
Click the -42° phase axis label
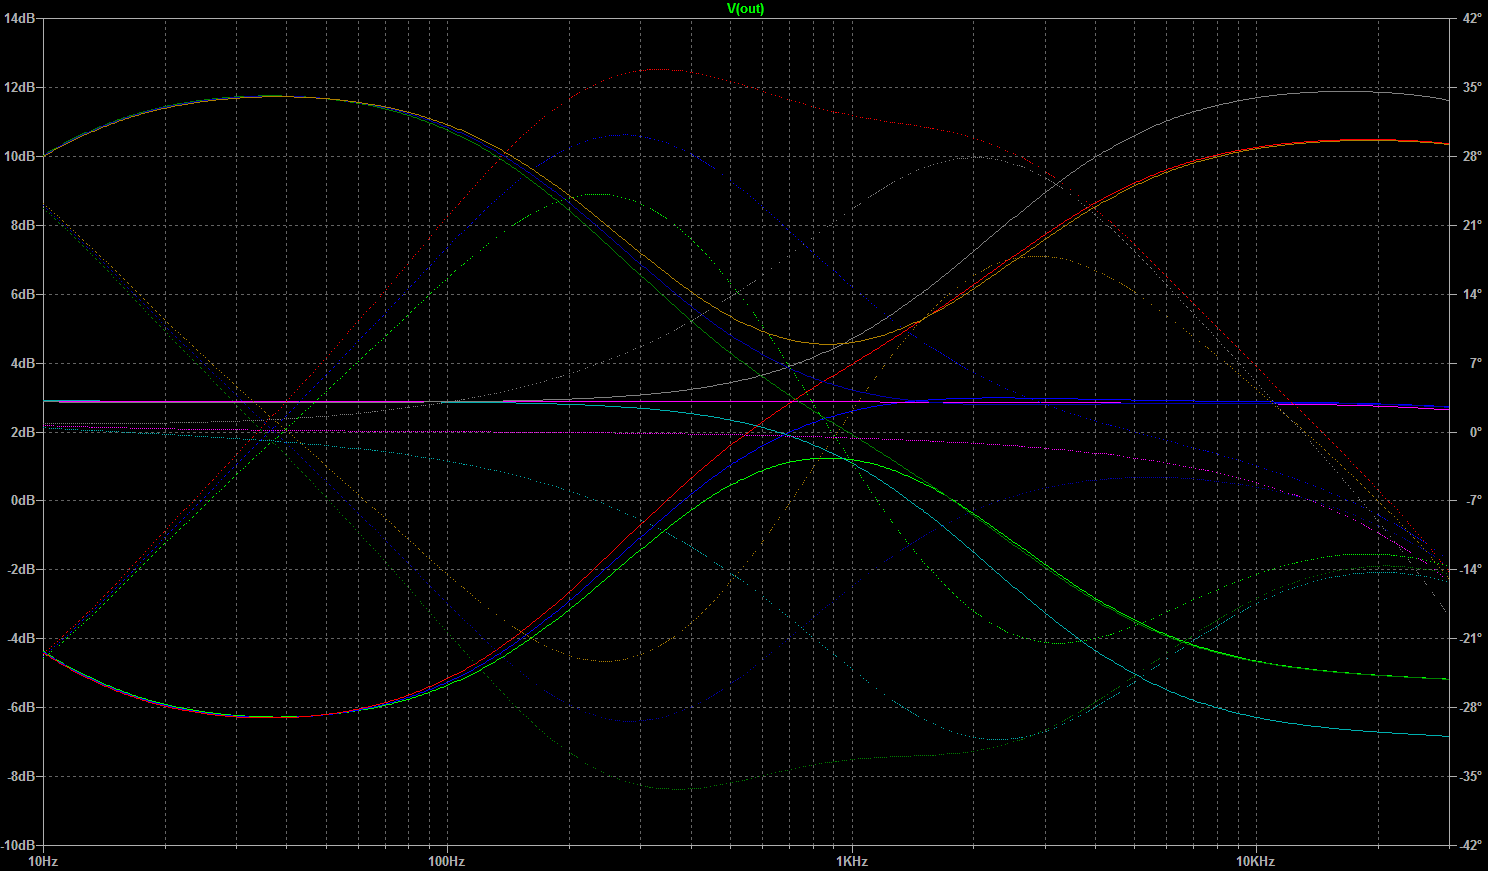[1470, 845]
